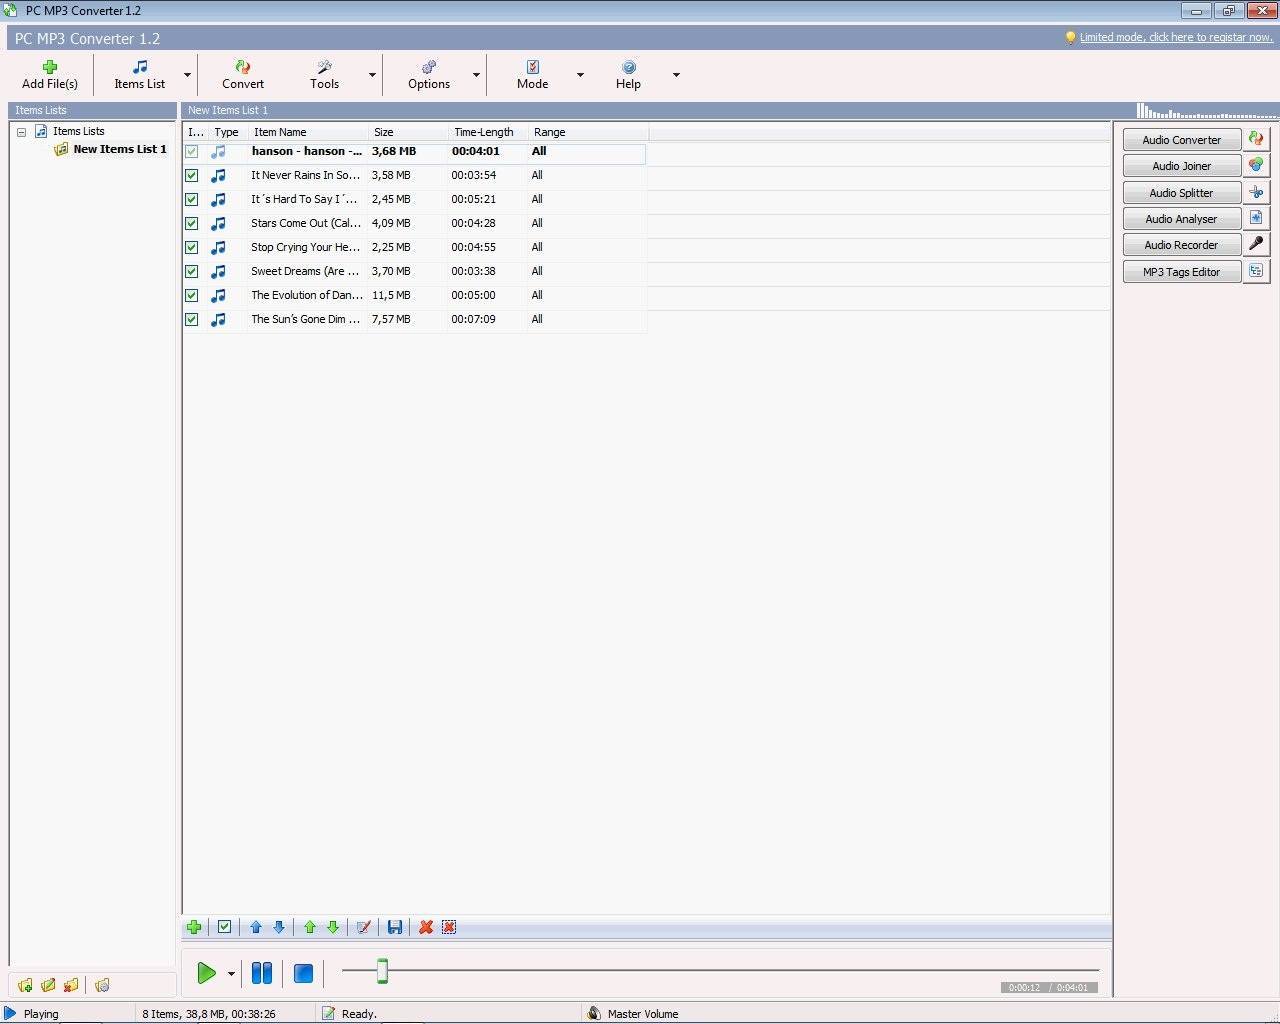Toggle checkbox of the 'hanson - hanson' item

pos(192,151)
